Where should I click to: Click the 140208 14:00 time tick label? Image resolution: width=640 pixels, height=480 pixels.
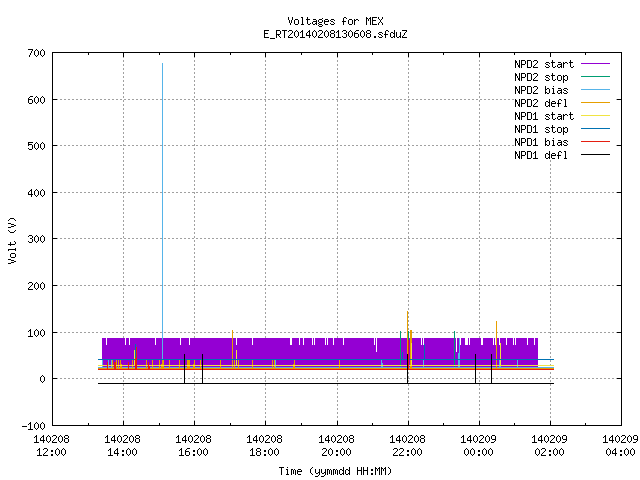(x=122, y=446)
